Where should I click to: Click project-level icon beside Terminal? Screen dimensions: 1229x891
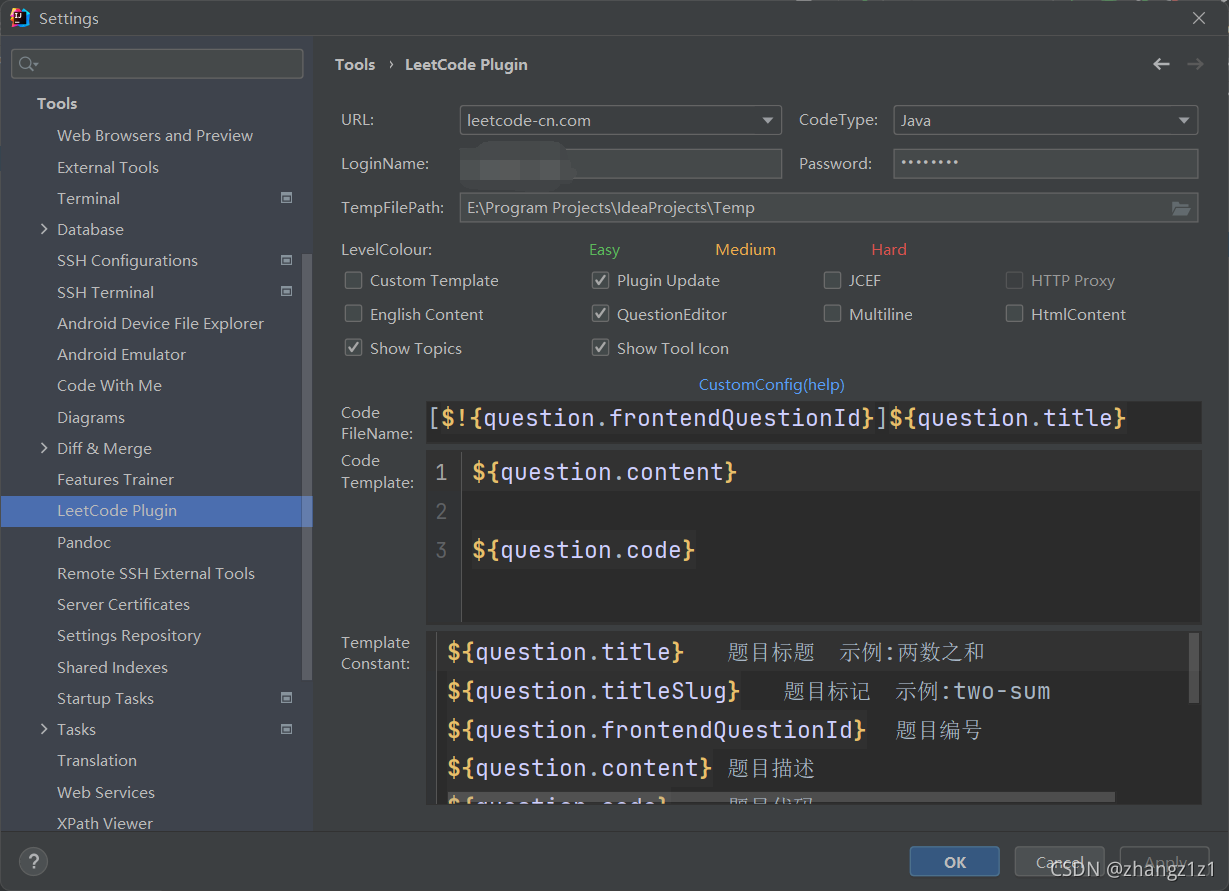pyautogui.click(x=287, y=198)
